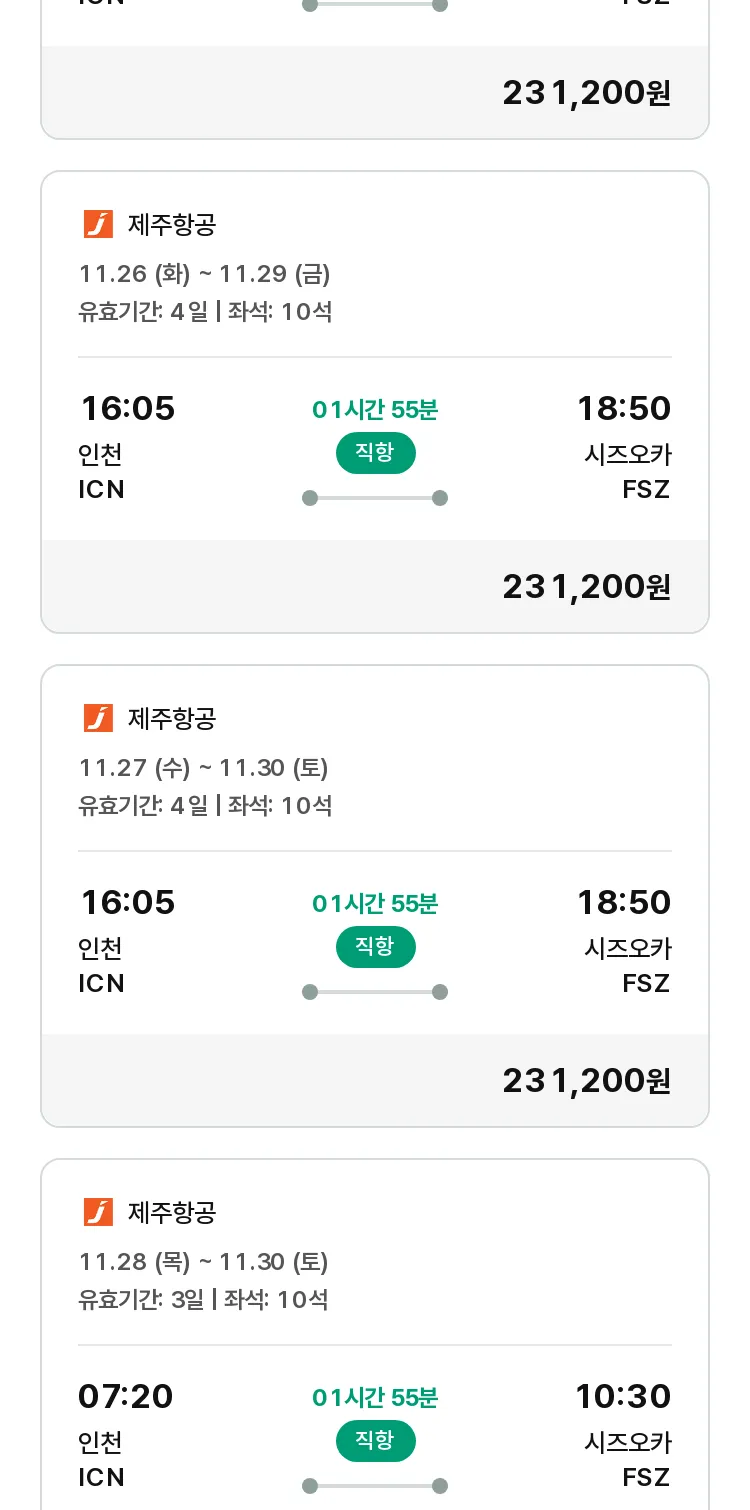Image resolution: width=750 pixels, height=1510 pixels.
Task: Open date range 11.28 (목) ~ 11.30 (토)
Action: pos(204,1261)
